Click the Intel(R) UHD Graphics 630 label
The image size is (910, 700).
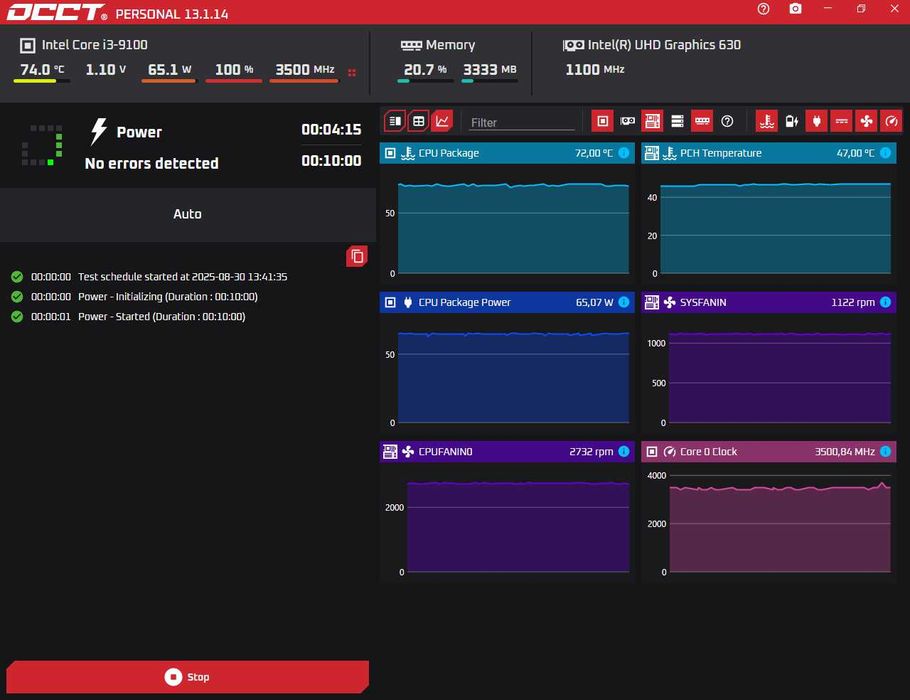point(664,45)
